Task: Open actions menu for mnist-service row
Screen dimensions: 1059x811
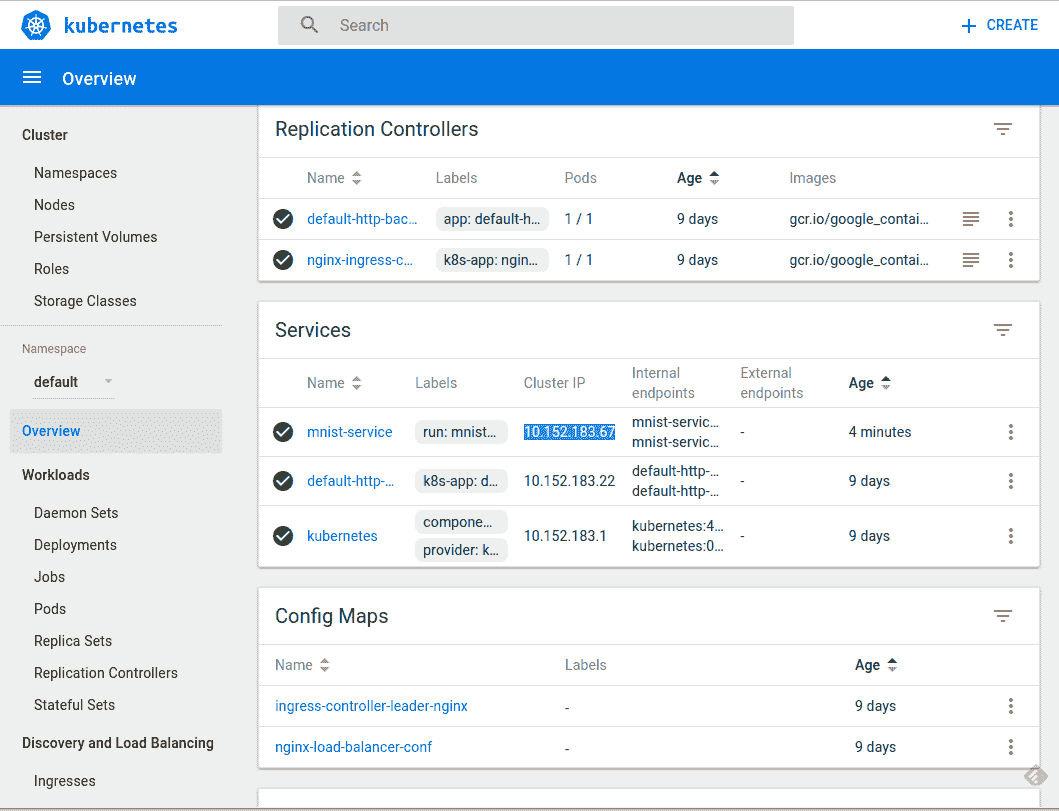Action: click(x=1010, y=432)
